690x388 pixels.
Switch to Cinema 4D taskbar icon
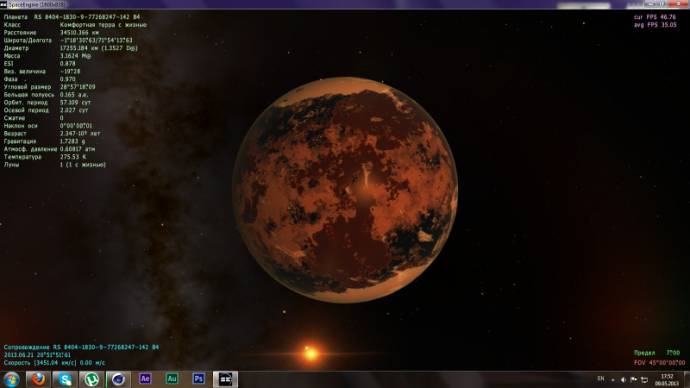click(118, 379)
